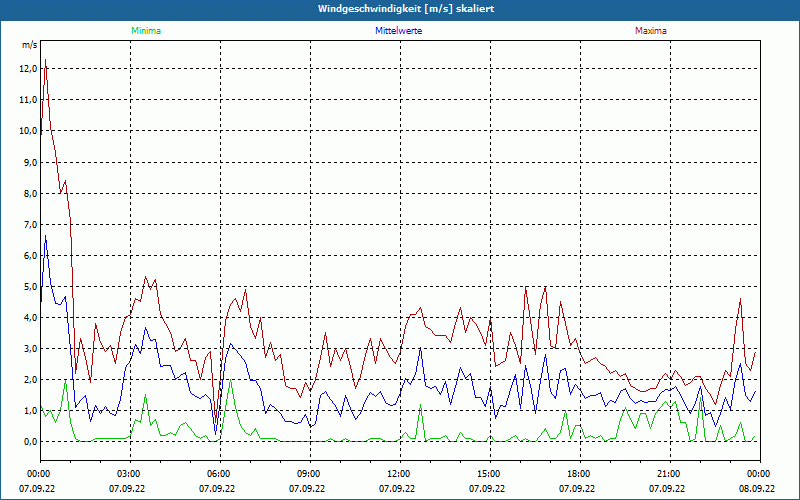The height and width of the screenshot is (500, 800).
Task: Click the 3,0 value on the y-axis
Action: coord(28,348)
